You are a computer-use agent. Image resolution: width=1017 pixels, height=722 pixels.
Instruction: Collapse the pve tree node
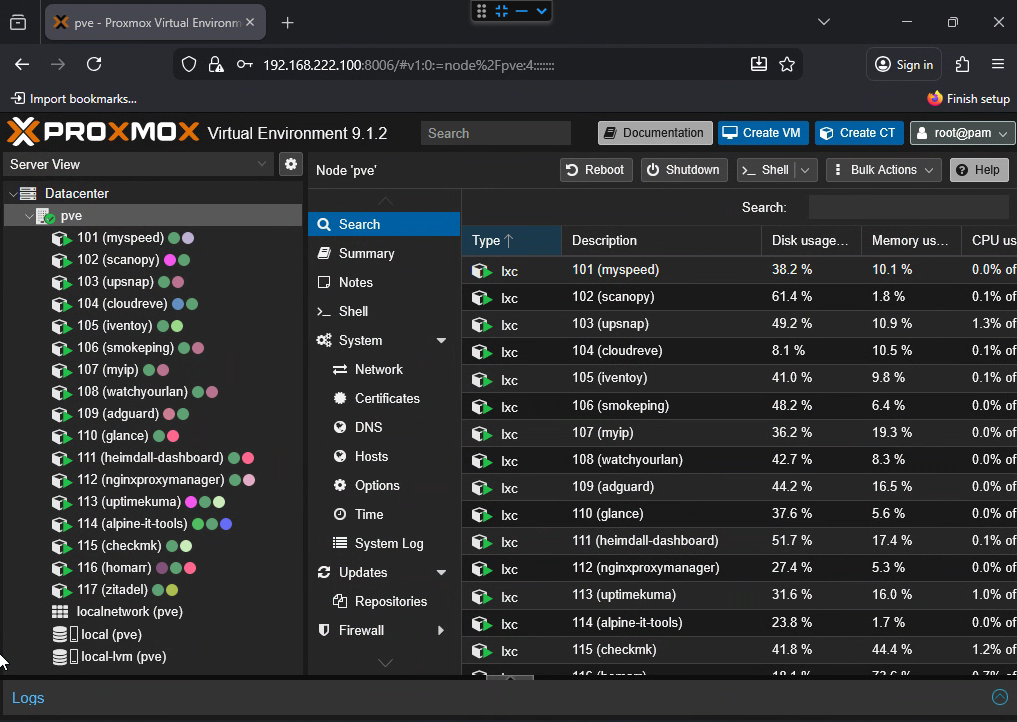29,216
